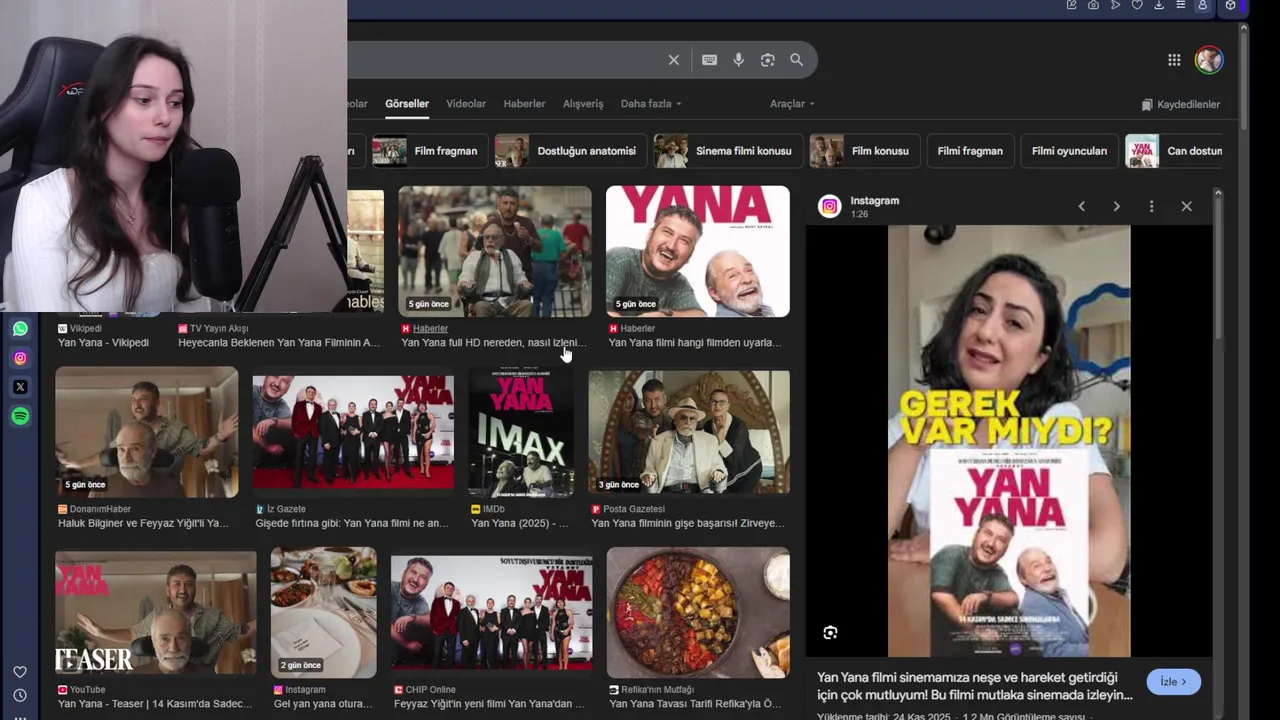Go to next image in preview panel
The width and height of the screenshot is (1280, 720).
click(1116, 206)
